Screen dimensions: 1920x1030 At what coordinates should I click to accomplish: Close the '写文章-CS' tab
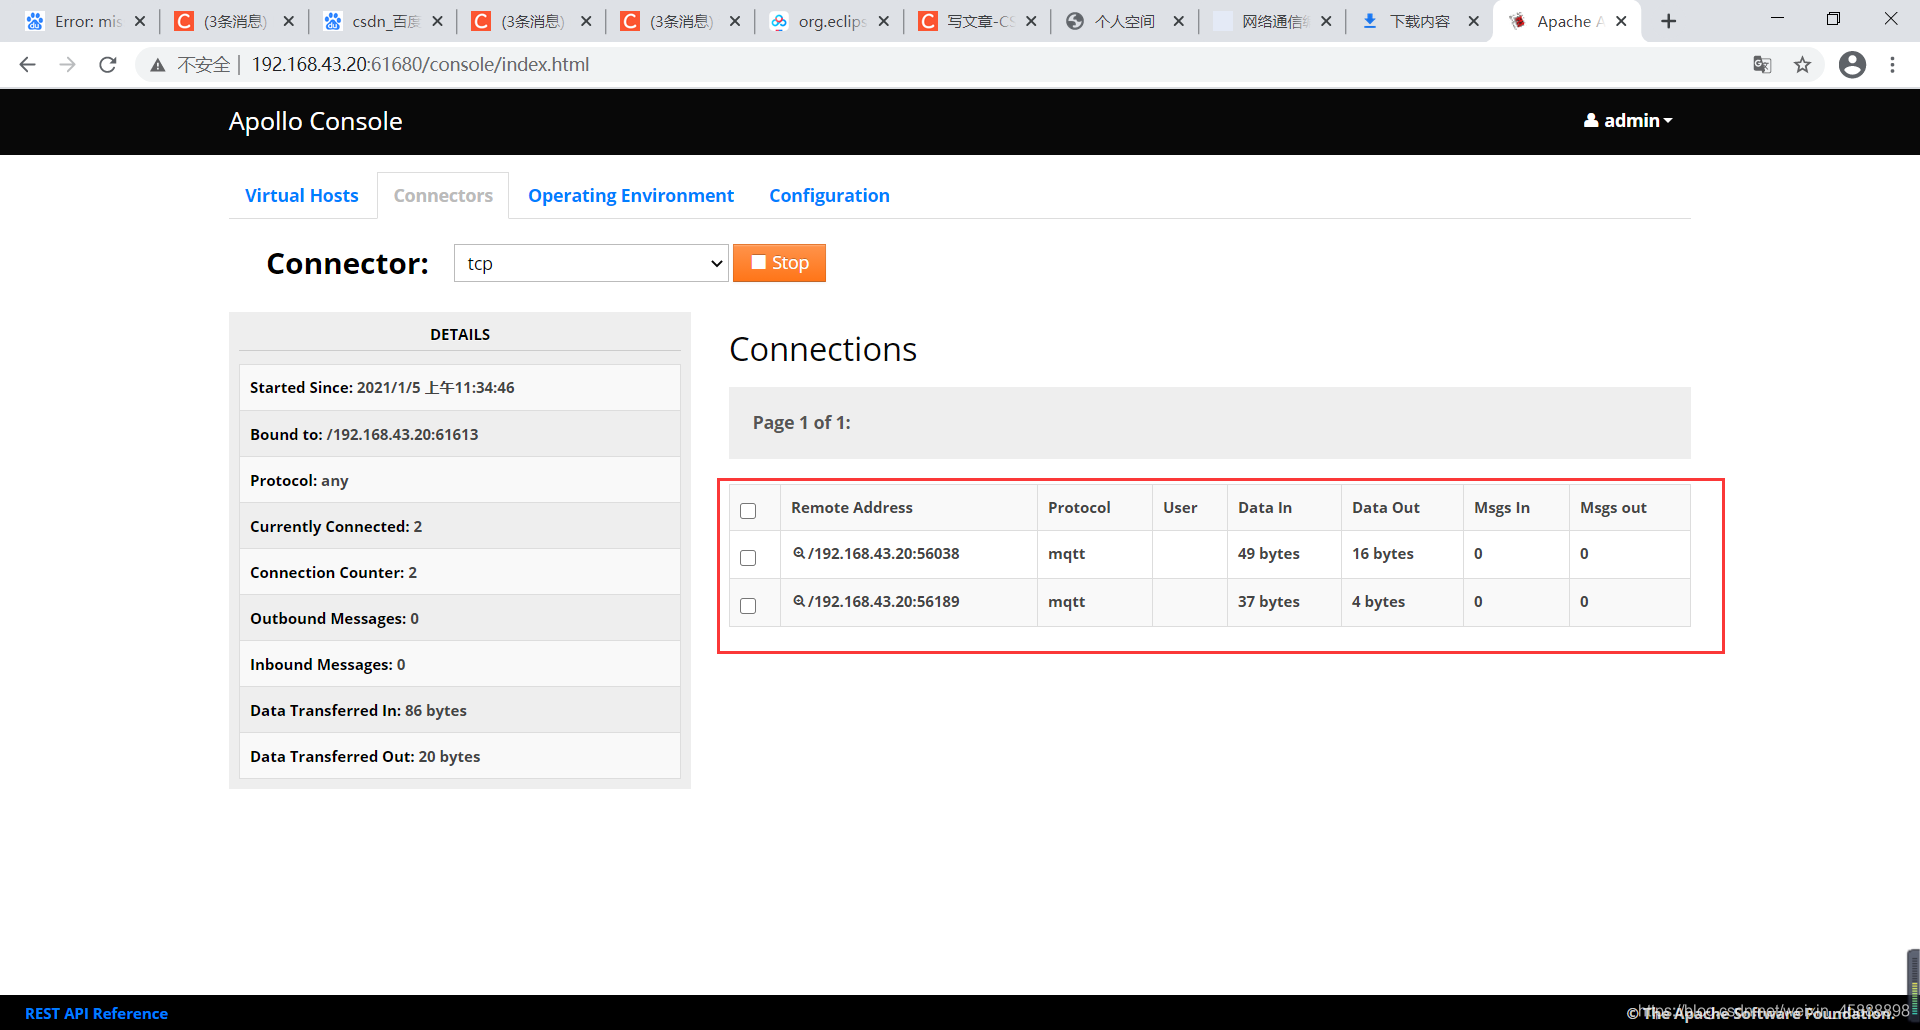[x=1031, y=21]
